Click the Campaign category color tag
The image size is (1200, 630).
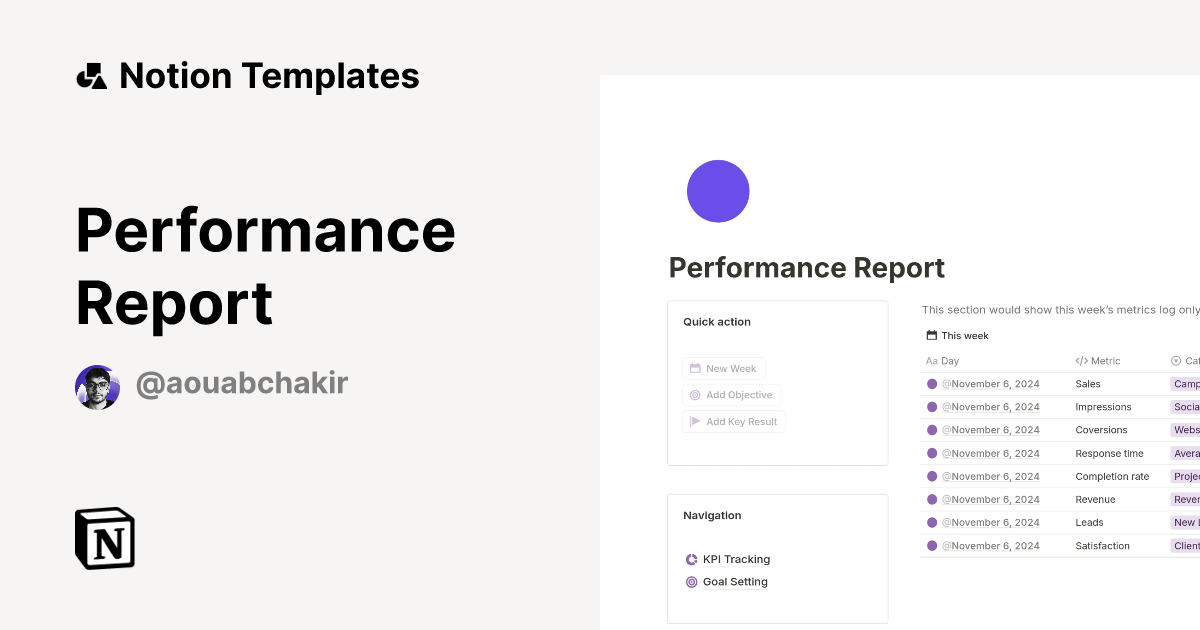pyautogui.click(x=1186, y=384)
